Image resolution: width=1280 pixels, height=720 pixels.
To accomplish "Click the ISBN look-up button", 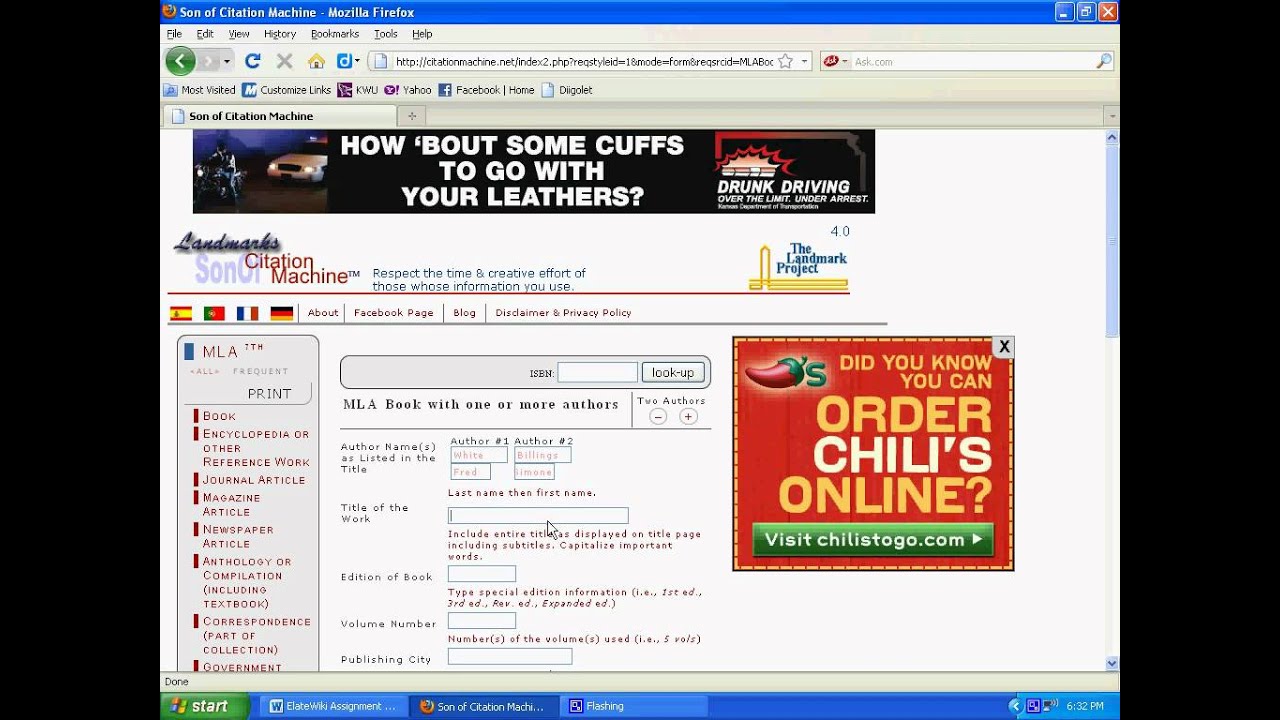I will coord(673,373).
